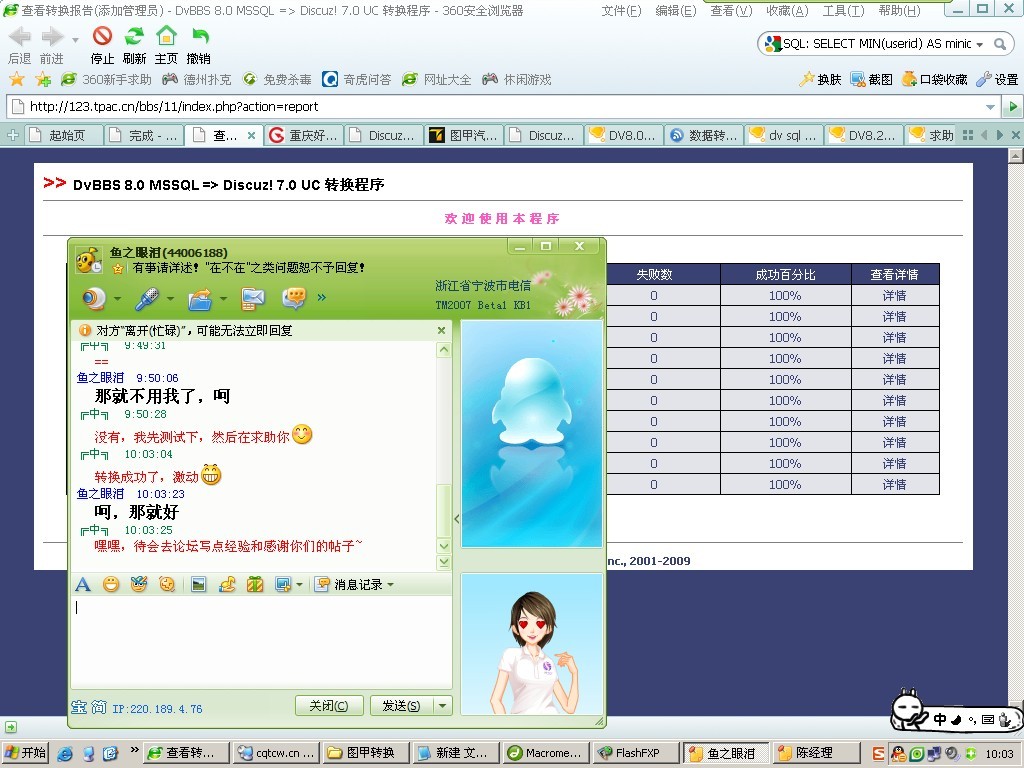Click the magnifier search icon in search box
Screen dimensions: 1024x768
[1000, 44]
